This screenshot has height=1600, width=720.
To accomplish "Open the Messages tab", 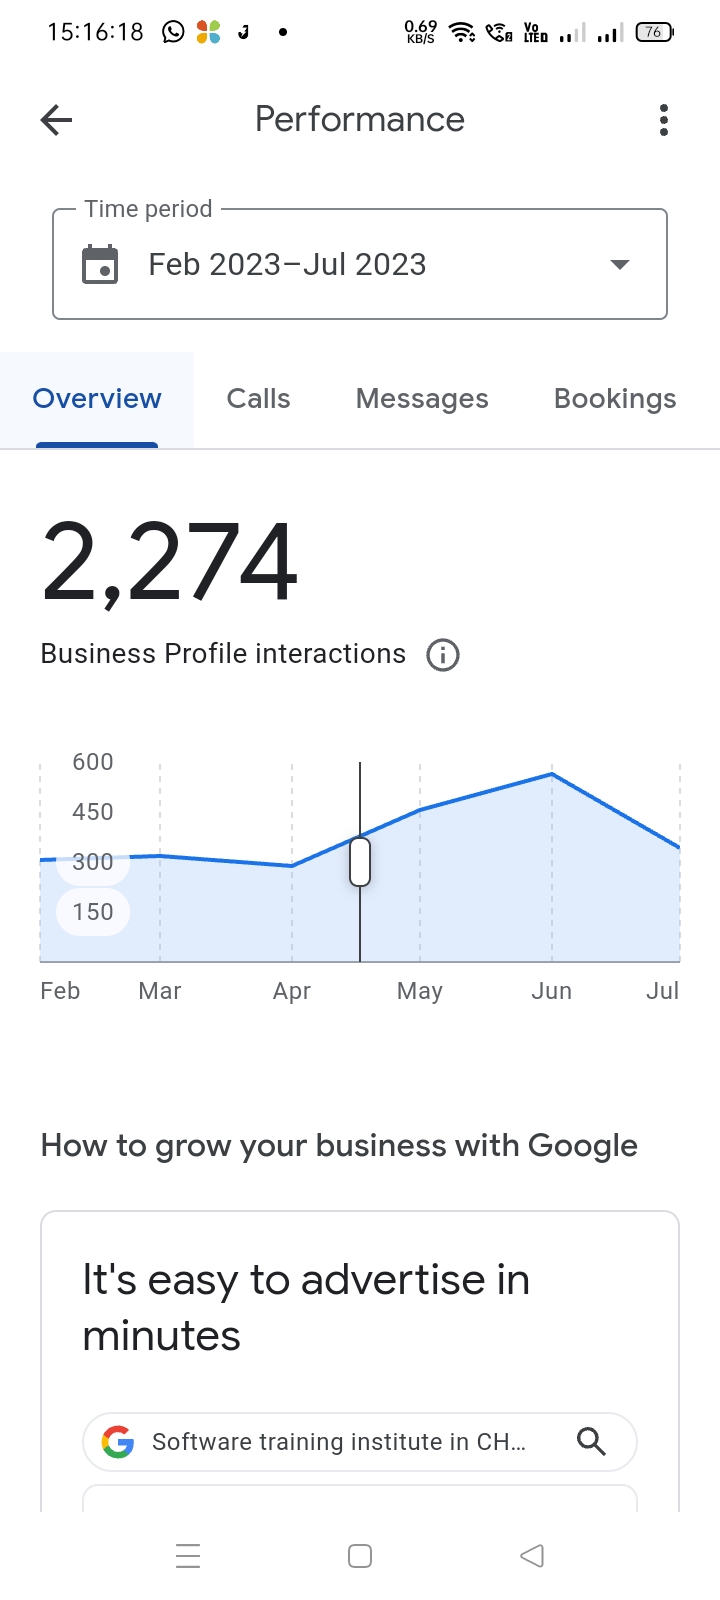I will pyautogui.click(x=422, y=399).
